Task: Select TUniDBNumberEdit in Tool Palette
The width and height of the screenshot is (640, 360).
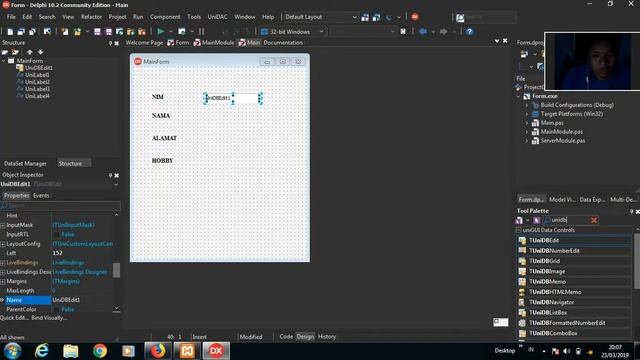Action: point(573,251)
